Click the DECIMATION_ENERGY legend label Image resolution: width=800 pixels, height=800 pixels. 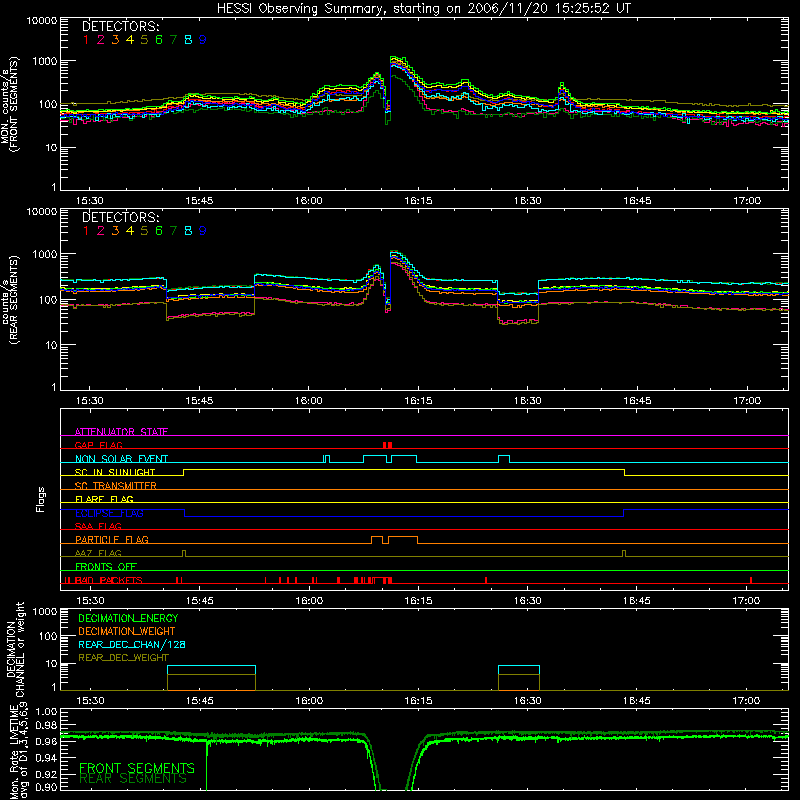click(x=128, y=618)
